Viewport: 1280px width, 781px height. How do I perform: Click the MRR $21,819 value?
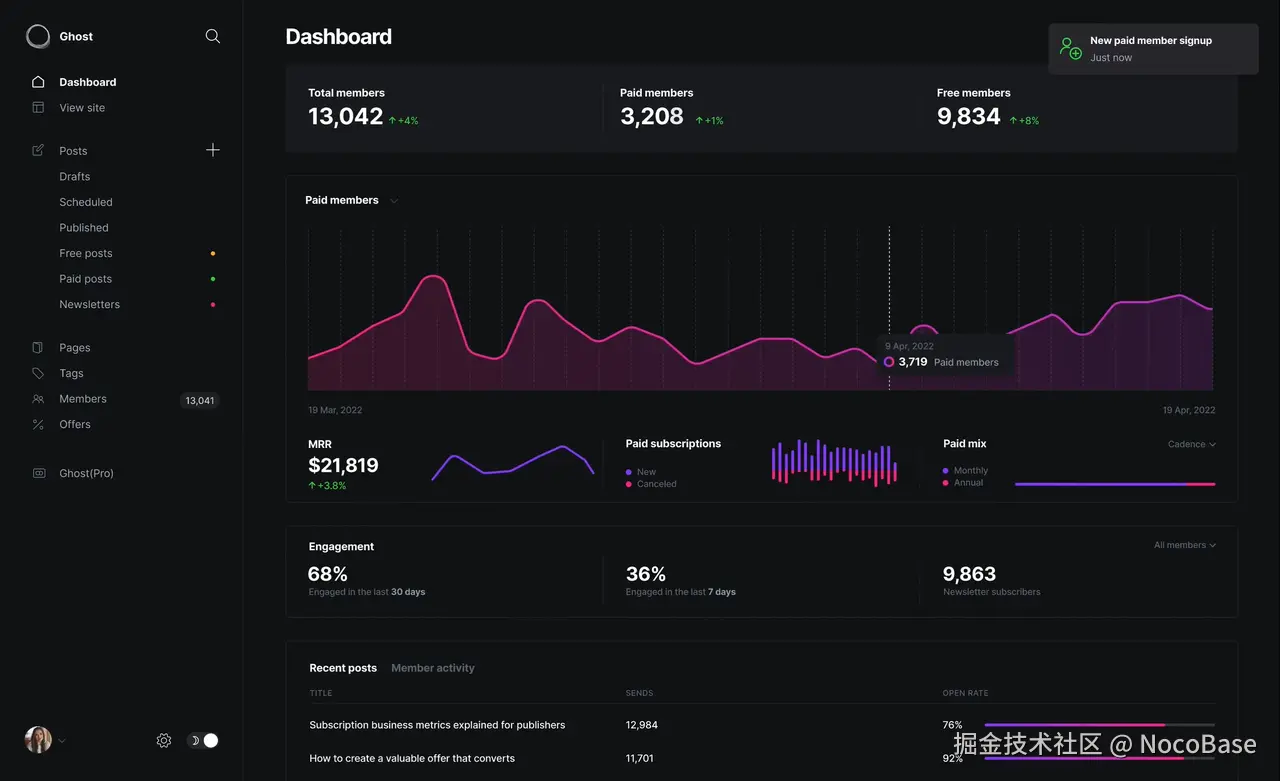coord(343,465)
